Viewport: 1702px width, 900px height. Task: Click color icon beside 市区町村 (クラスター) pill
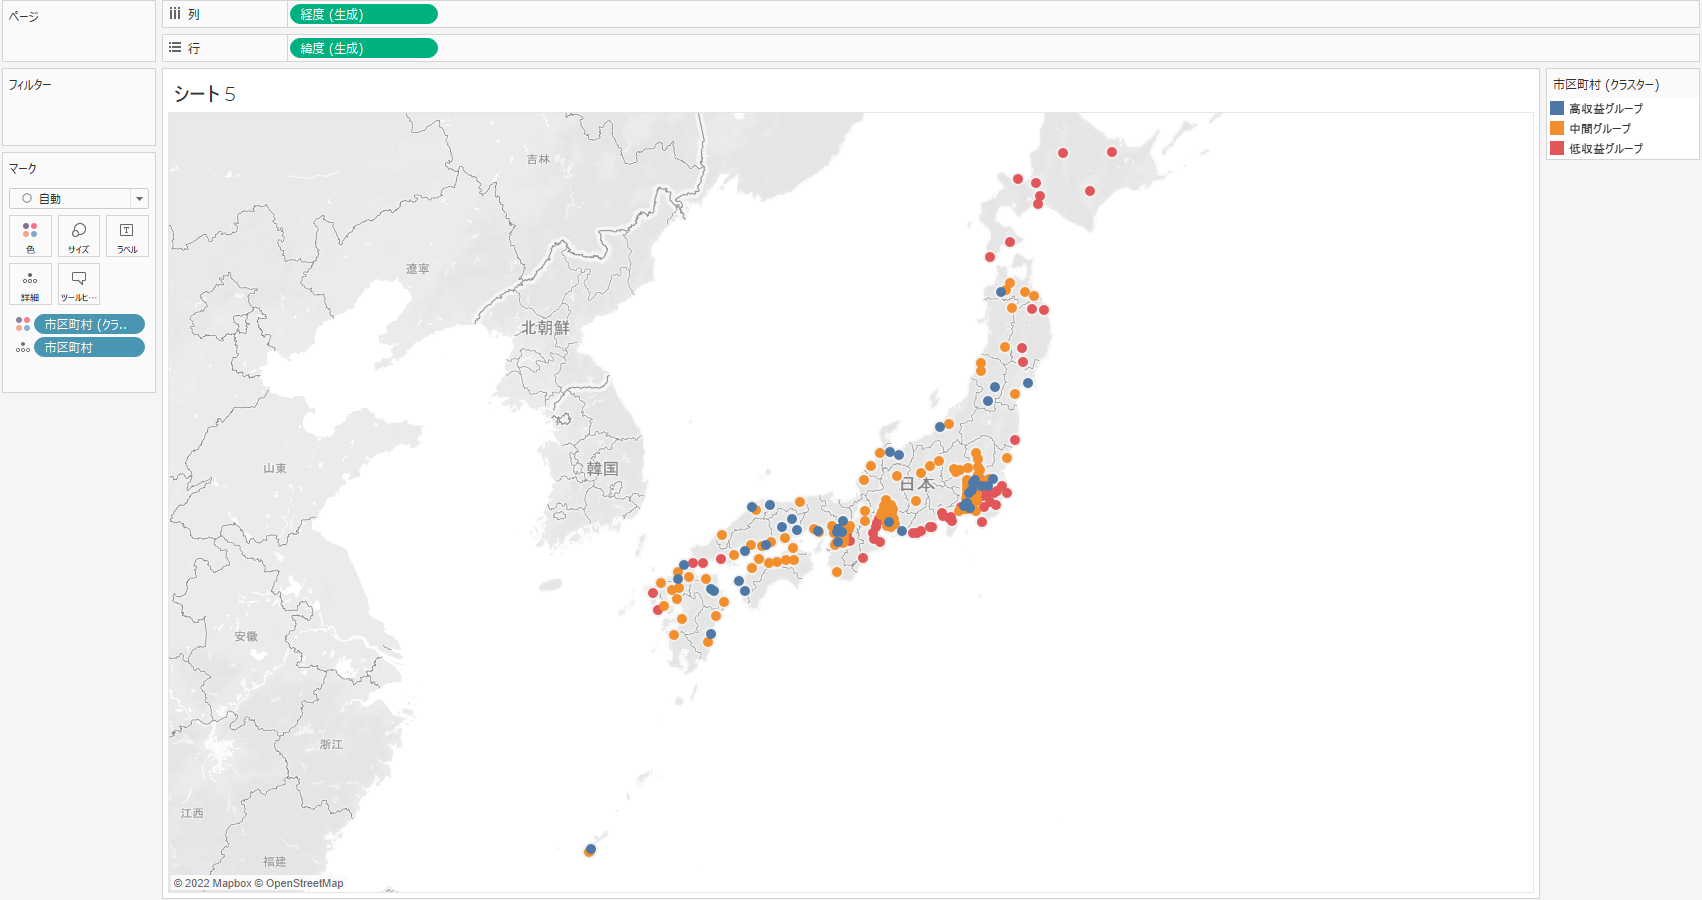(22, 324)
